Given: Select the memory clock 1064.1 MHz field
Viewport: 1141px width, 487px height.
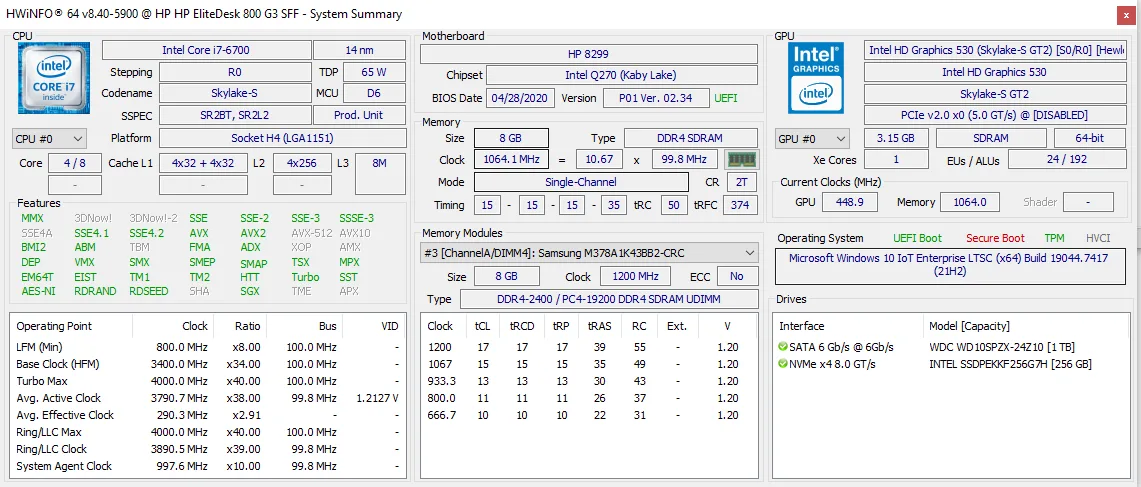Looking at the screenshot, I should pos(512,159).
